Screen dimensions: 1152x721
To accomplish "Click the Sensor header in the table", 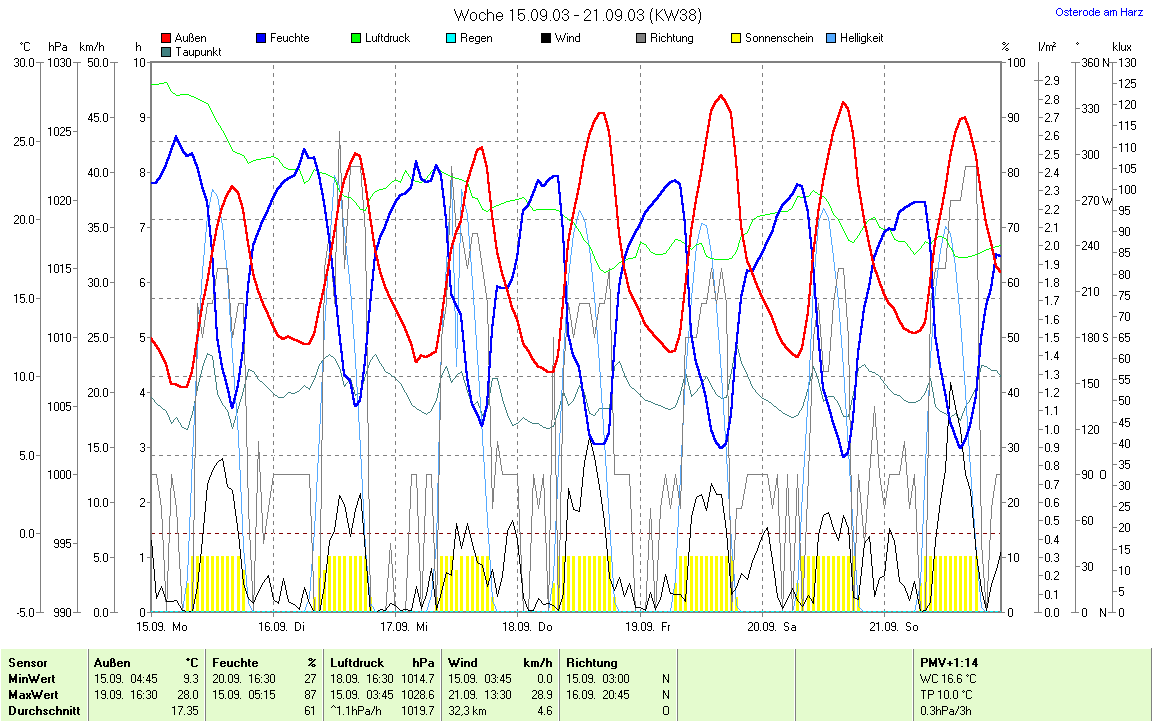I will coord(27,662).
